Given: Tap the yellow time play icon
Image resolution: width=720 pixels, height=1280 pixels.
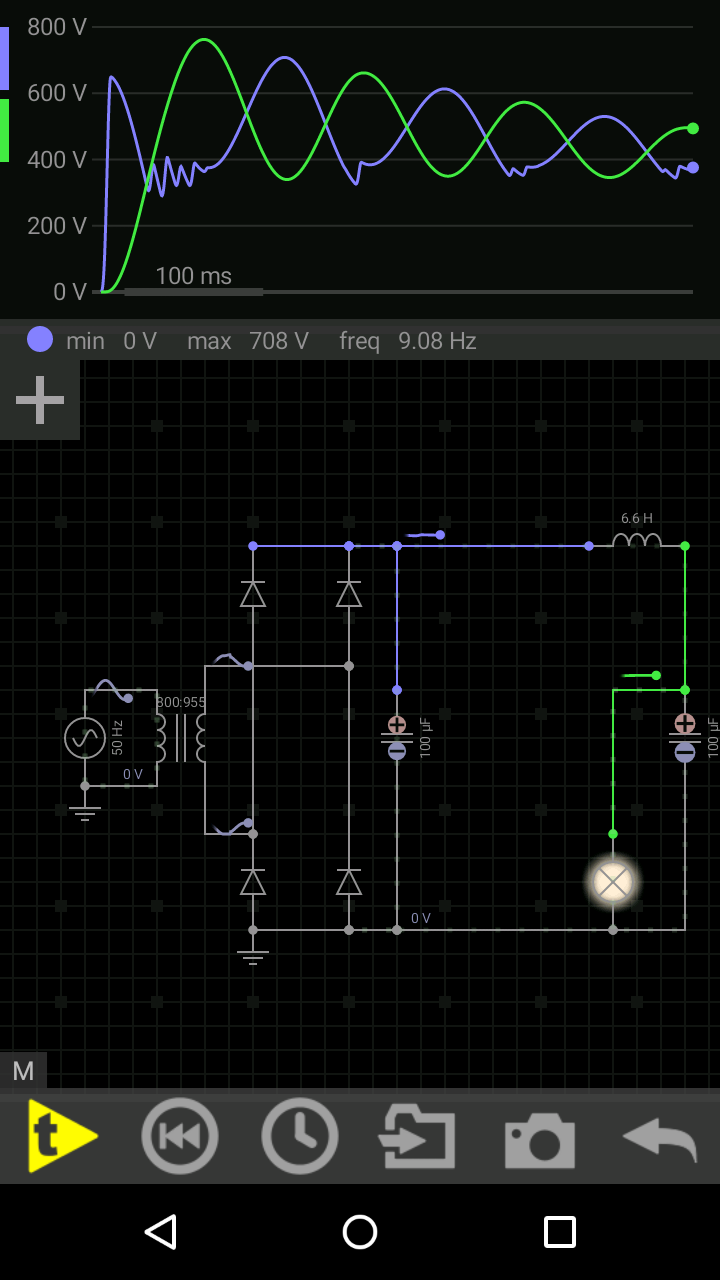Looking at the screenshot, I should (62, 1136).
